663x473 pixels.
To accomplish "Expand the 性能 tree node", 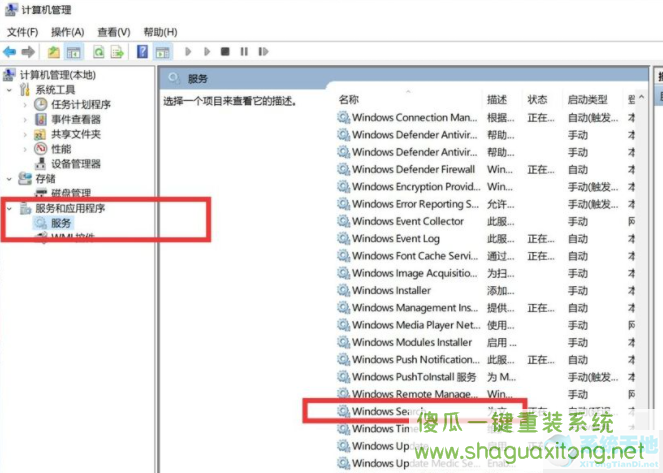I will 25,149.
